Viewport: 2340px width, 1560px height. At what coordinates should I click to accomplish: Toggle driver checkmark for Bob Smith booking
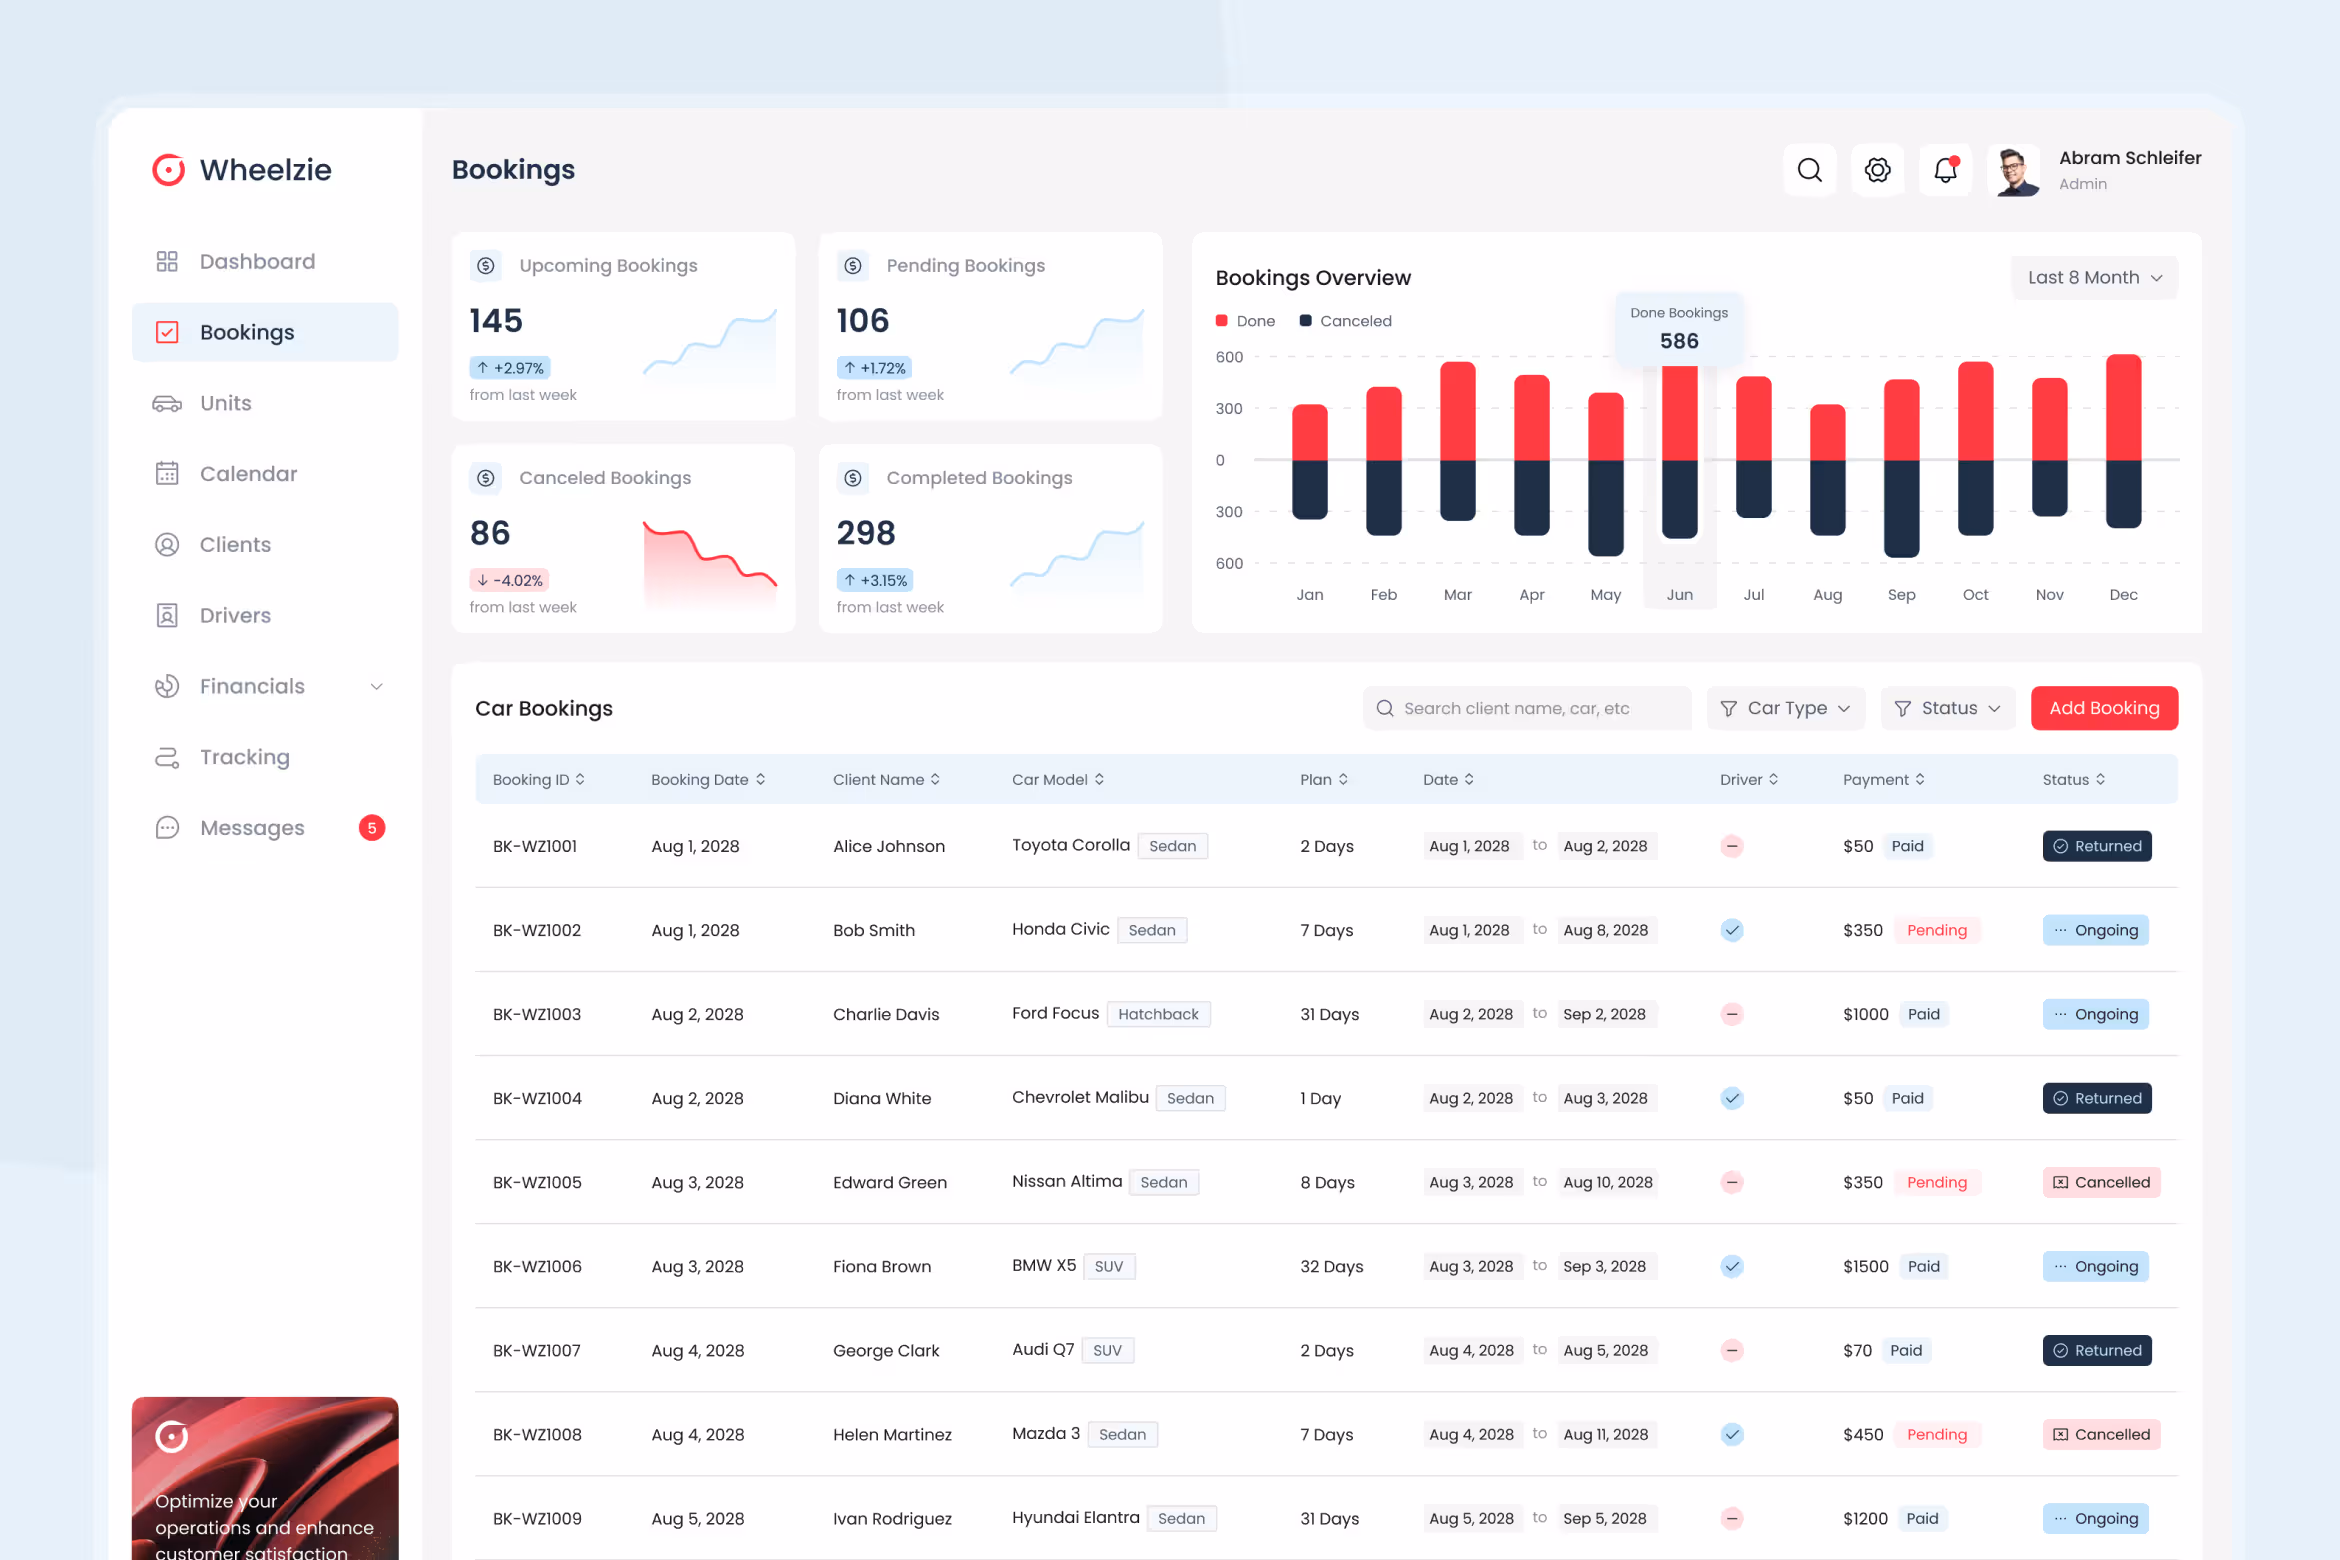click(x=1732, y=930)
